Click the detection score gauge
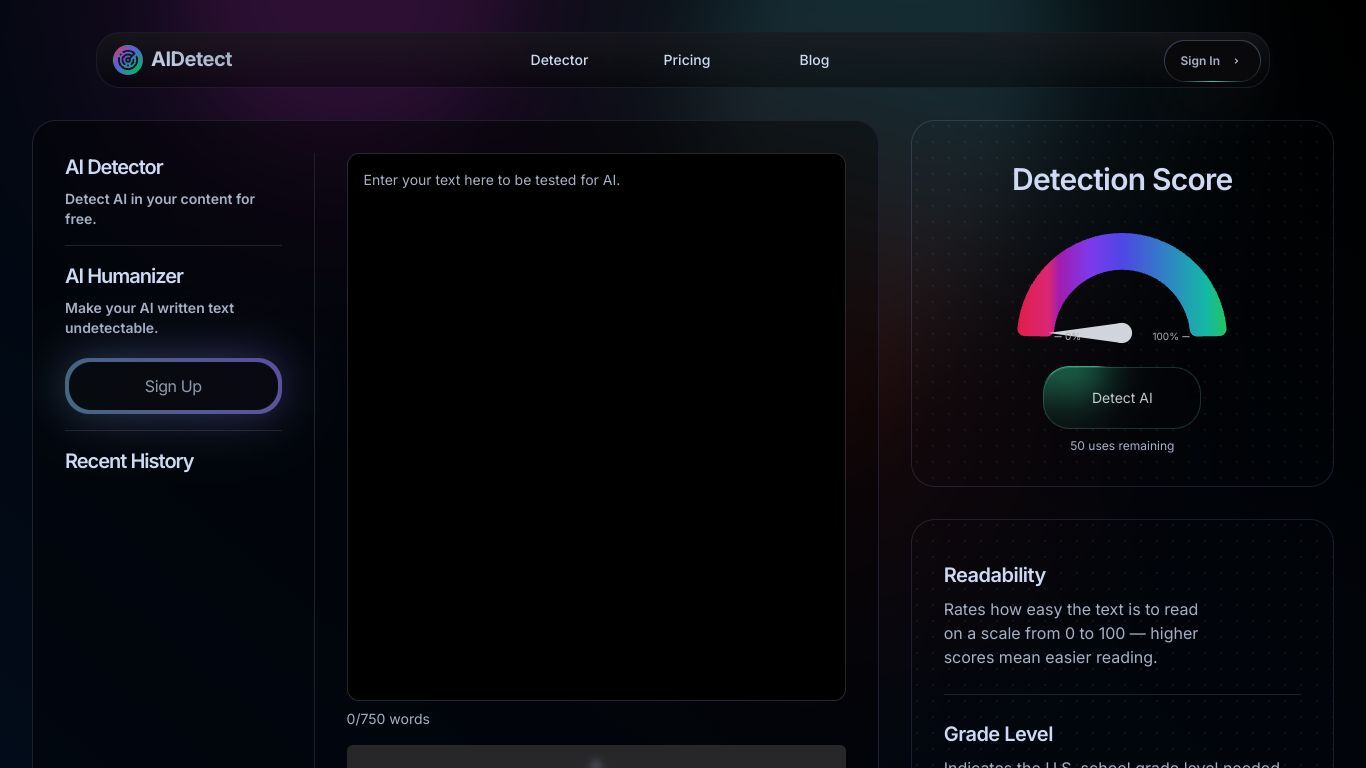 pos(1122,286)
